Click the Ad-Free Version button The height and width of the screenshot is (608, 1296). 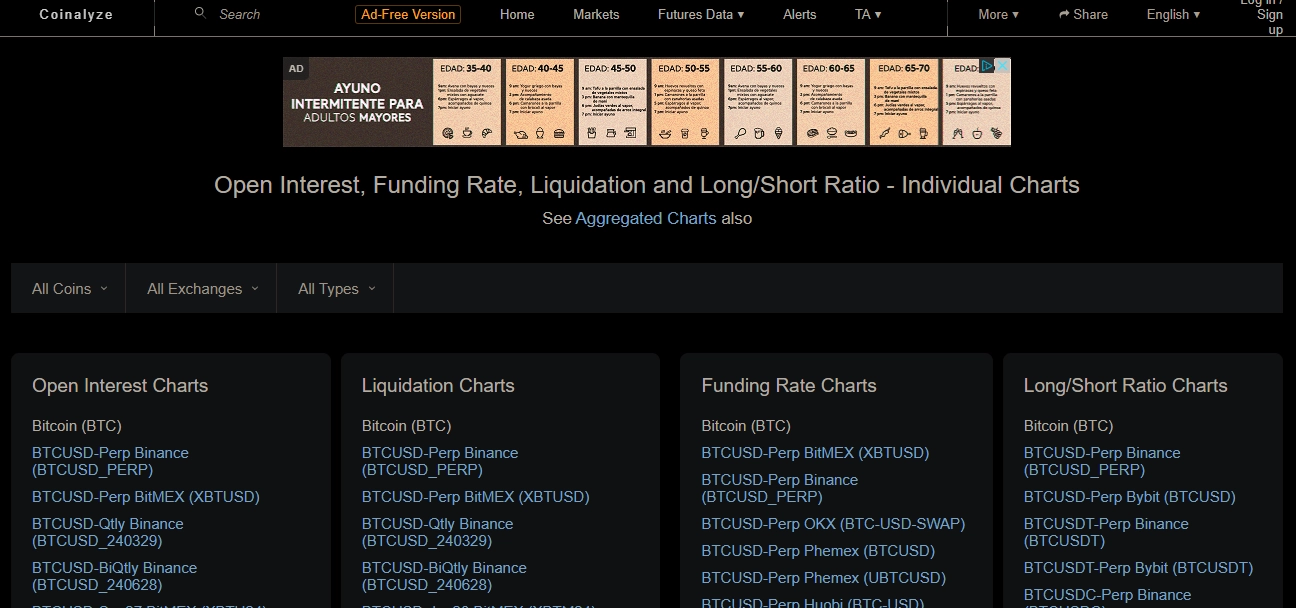pos(408,14)
